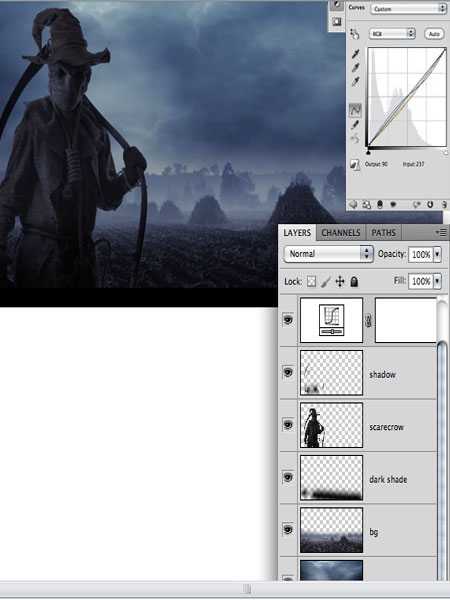Select the white layer mask thumbnail
450x600 pixels.
406,320
